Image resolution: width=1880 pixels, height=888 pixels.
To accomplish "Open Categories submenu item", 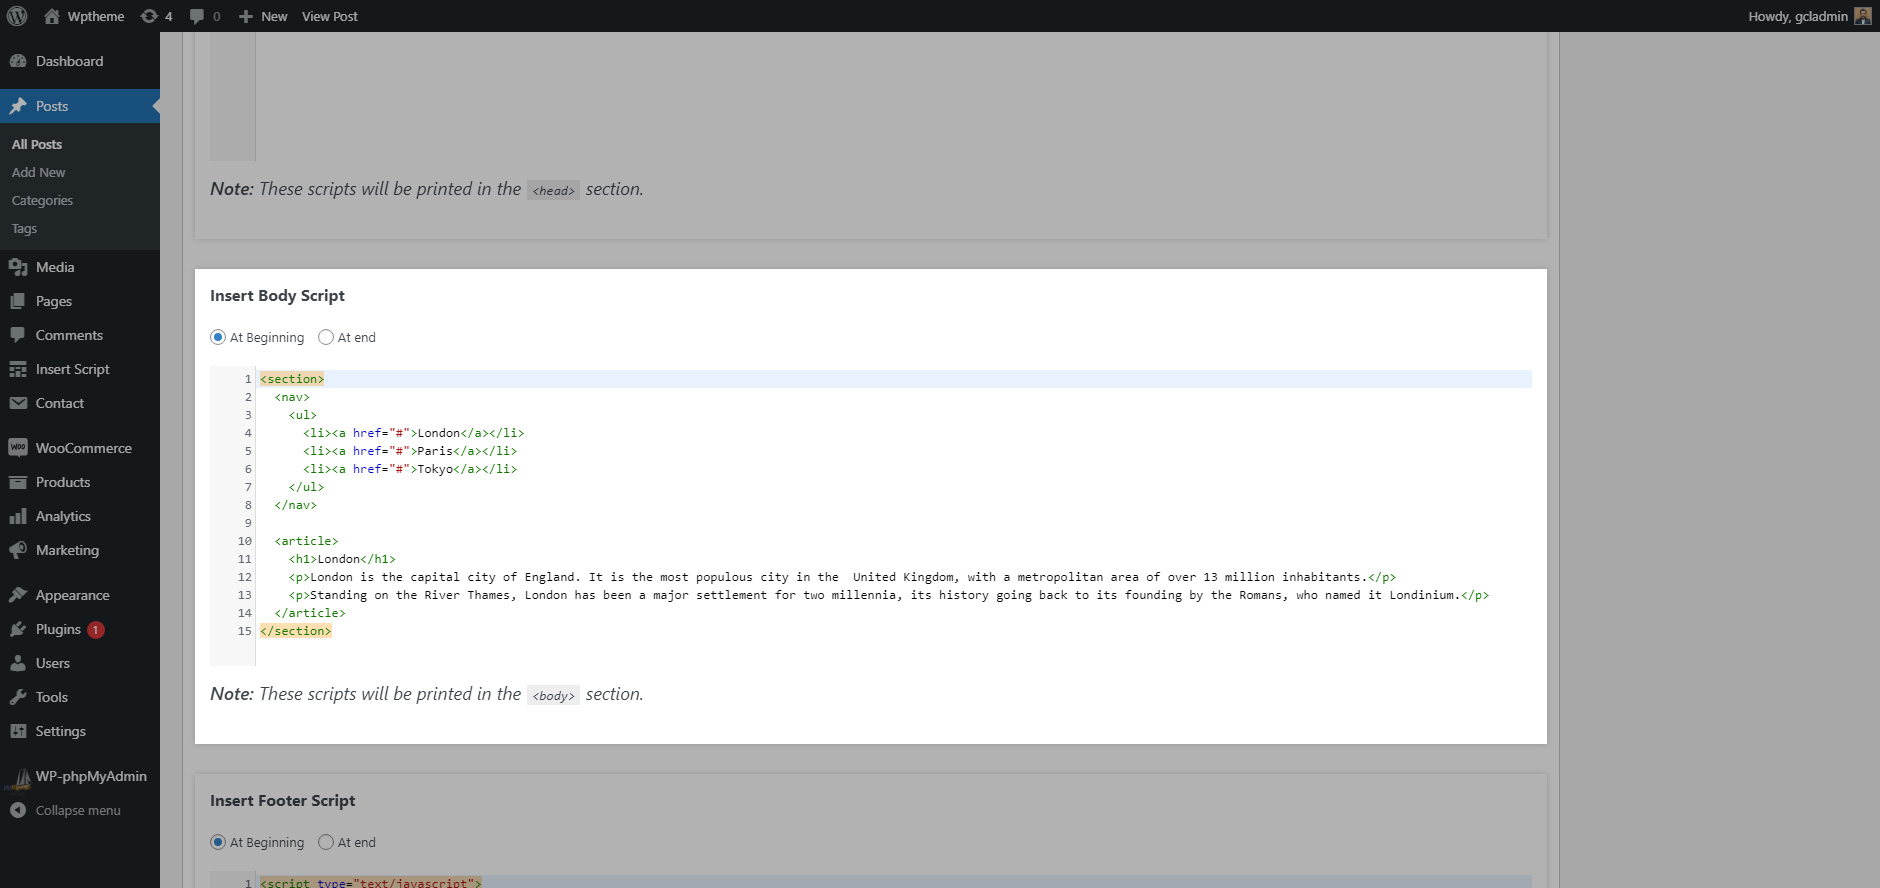I will pos(42,200).
